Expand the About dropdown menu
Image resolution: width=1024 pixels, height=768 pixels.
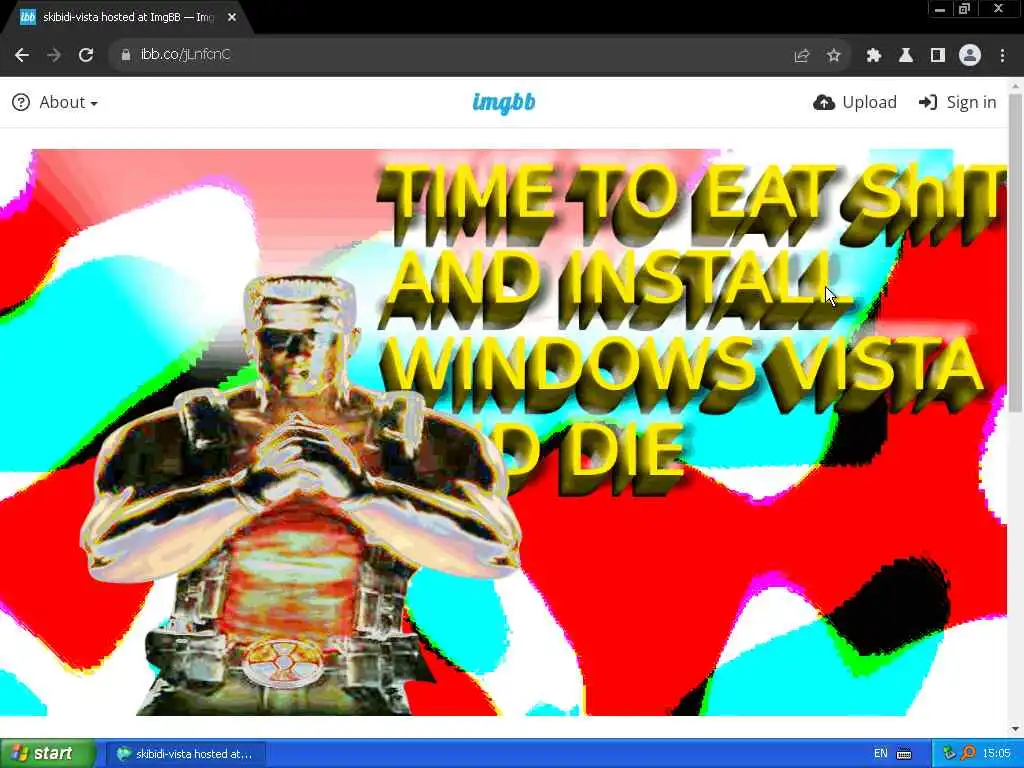(x=69, y=103)
